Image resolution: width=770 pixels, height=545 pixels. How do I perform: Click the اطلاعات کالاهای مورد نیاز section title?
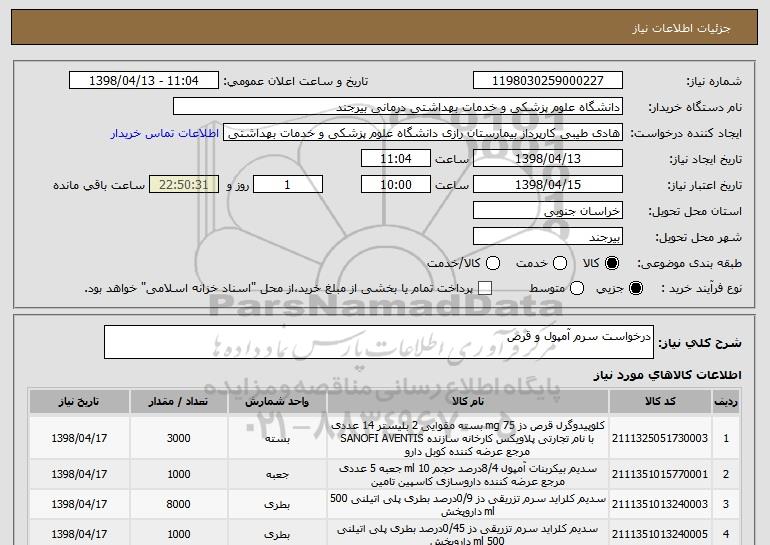coord(667,375)
